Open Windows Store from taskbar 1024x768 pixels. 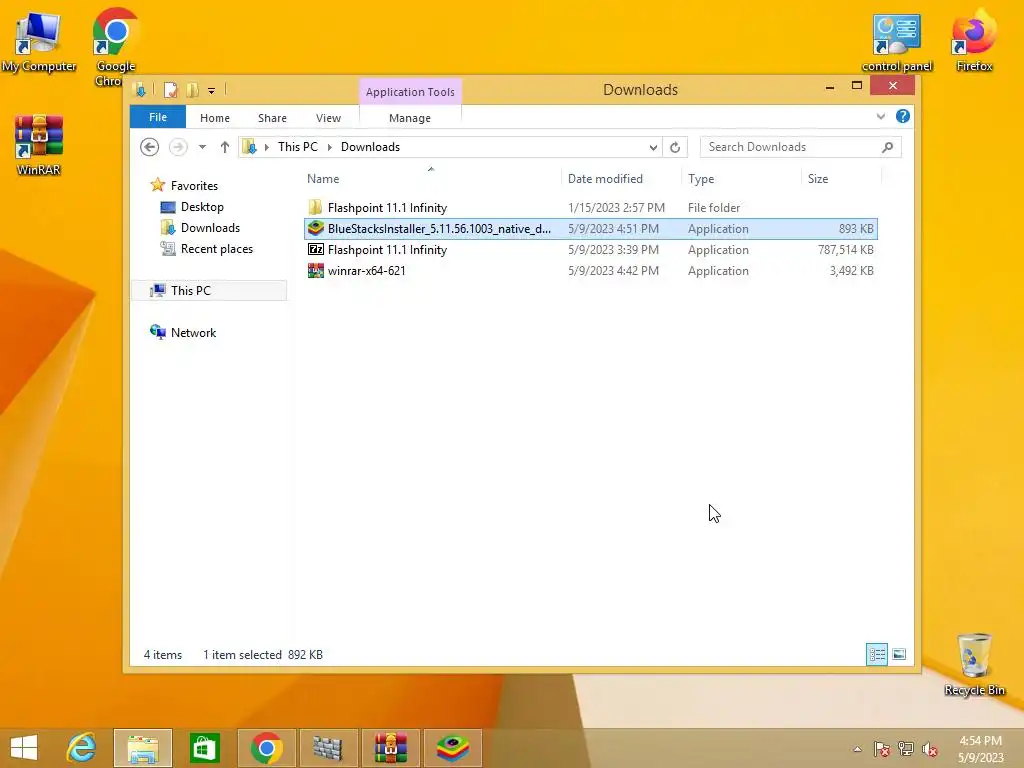point(204,748)
